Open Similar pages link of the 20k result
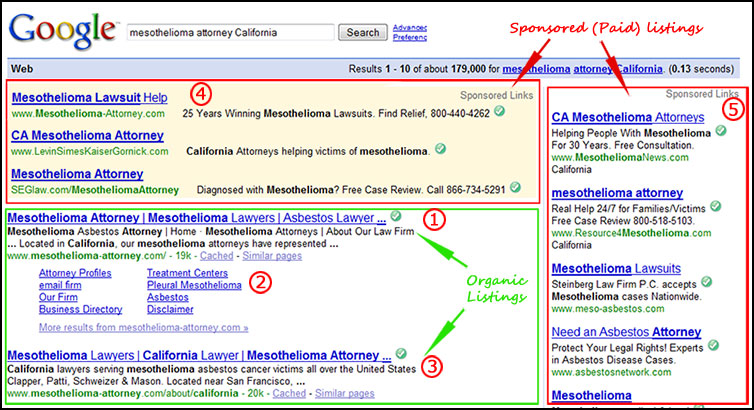Screen dimensions: 754x410 (x=345, y=393)
